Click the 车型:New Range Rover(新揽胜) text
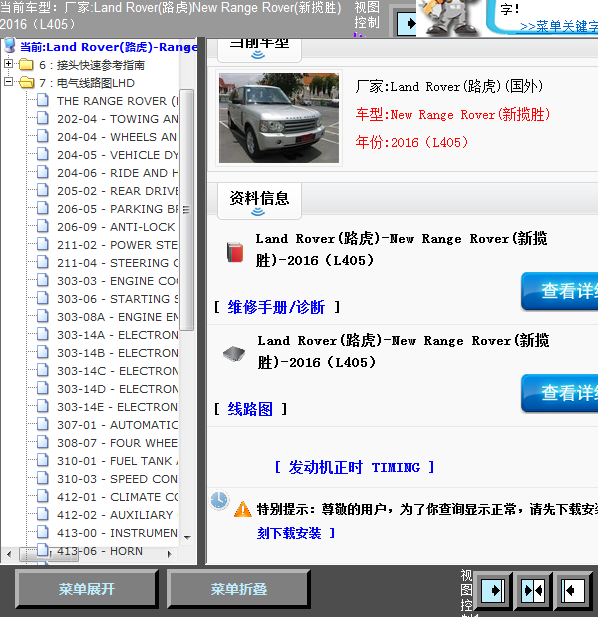The image size is (598, 621). tap(453, 115)
